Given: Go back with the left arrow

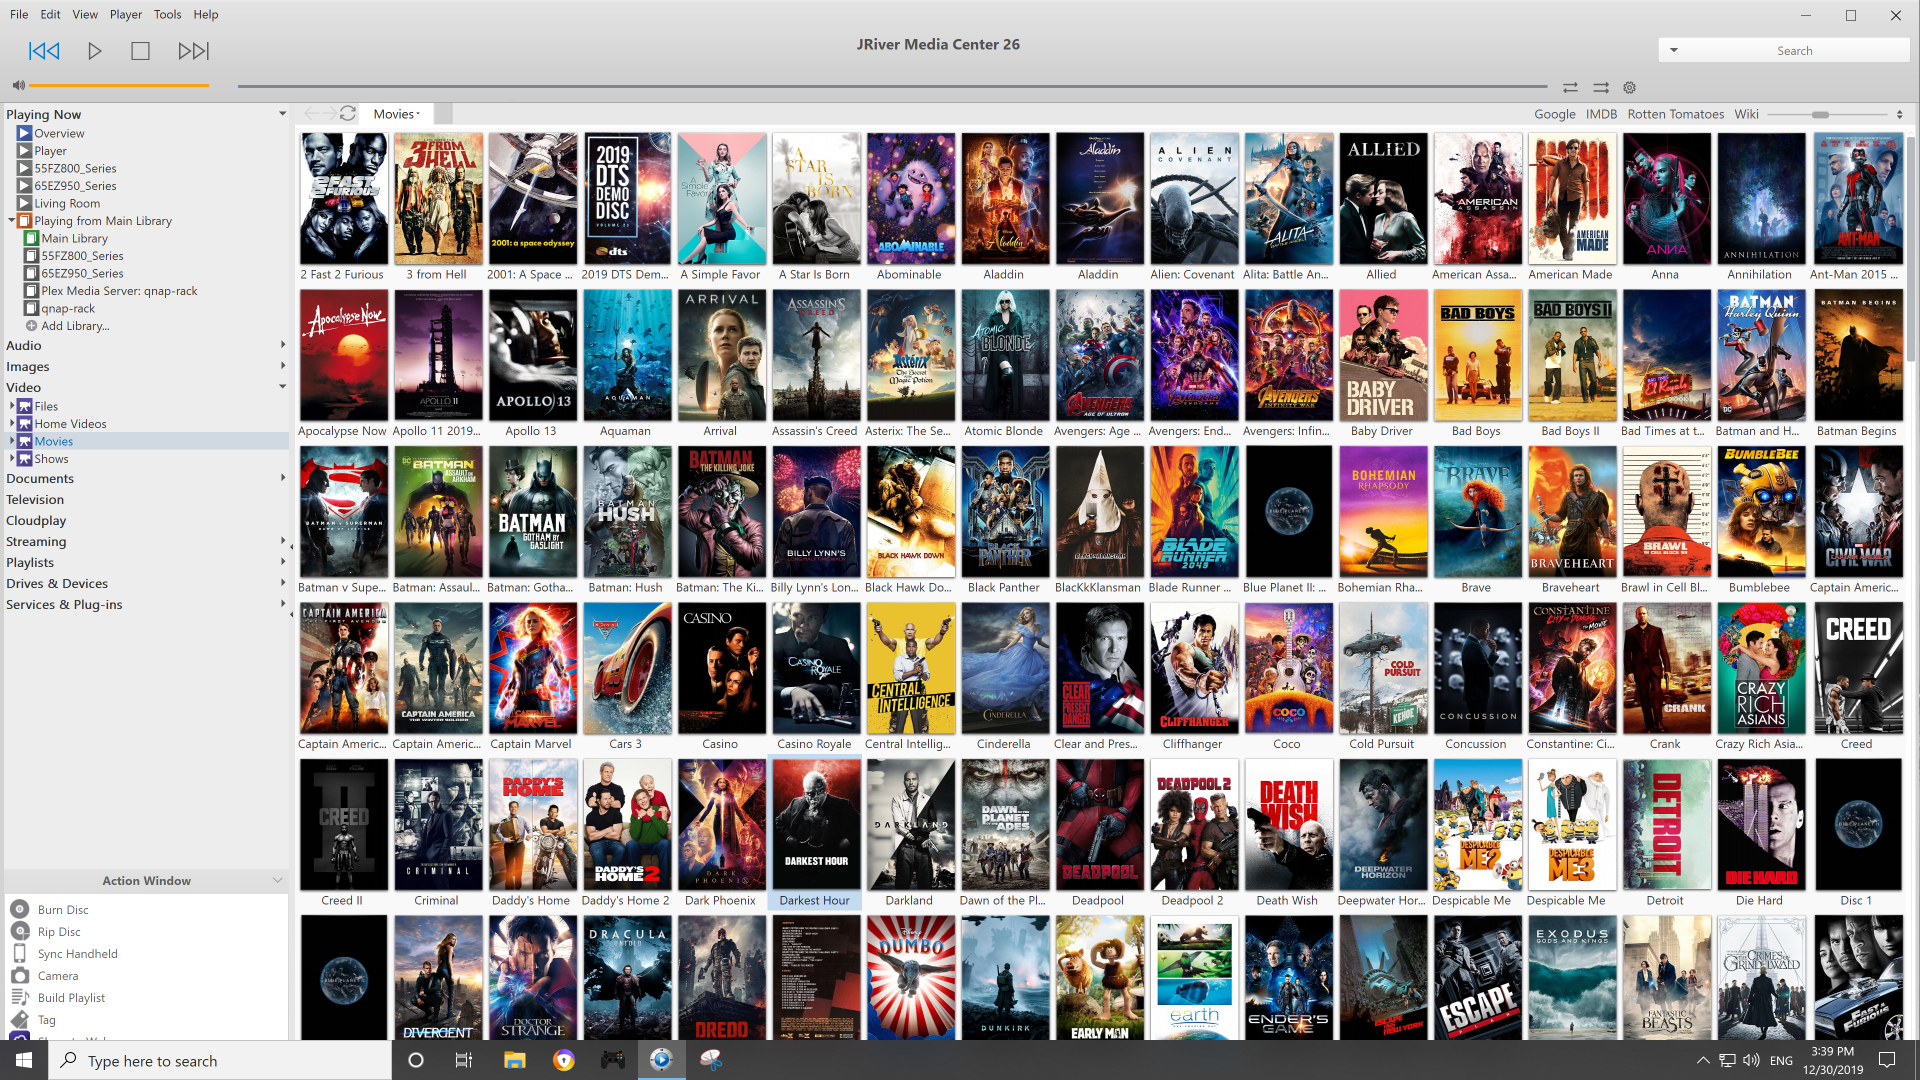Looking at the screenshot, I should [311, 114].
